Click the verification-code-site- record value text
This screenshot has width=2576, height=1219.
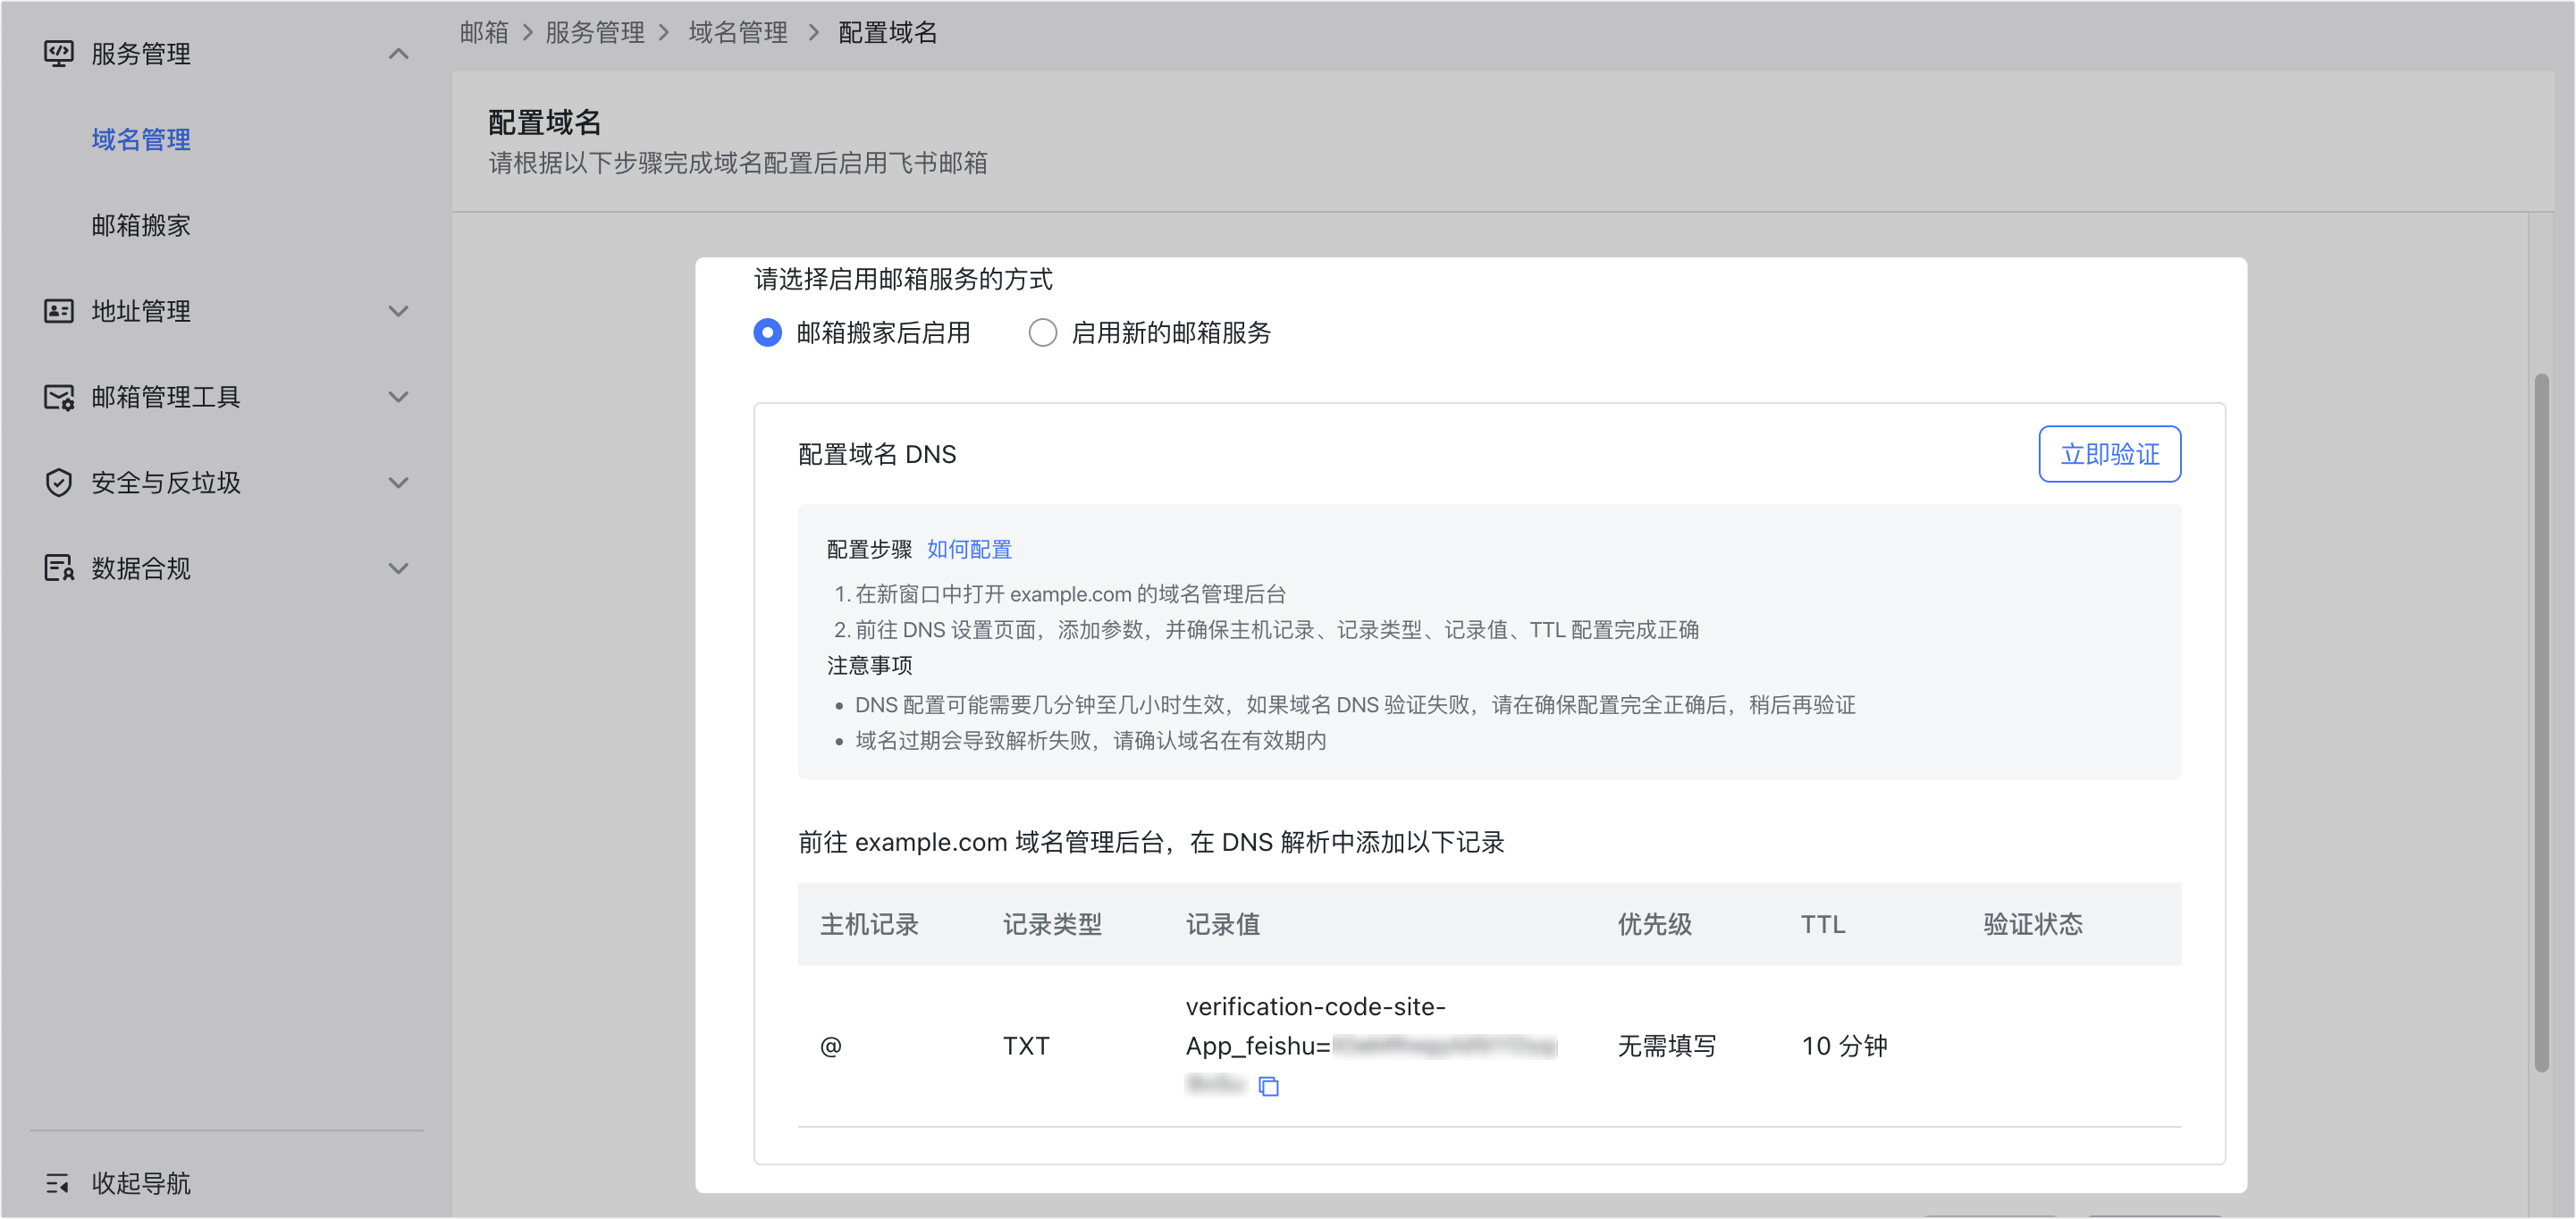(1315, 1006)
